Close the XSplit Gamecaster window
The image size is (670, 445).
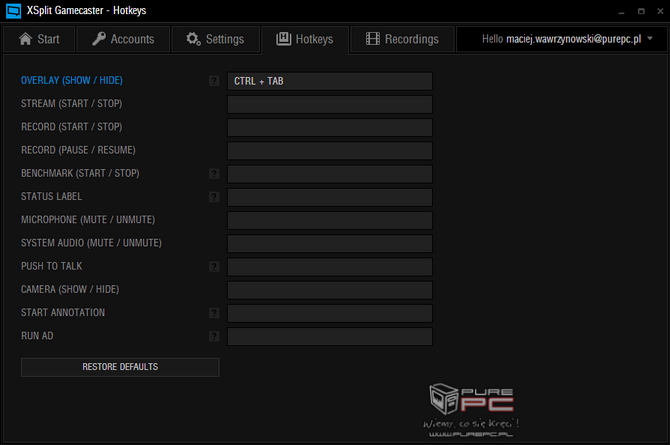click(x=660, y=11)
